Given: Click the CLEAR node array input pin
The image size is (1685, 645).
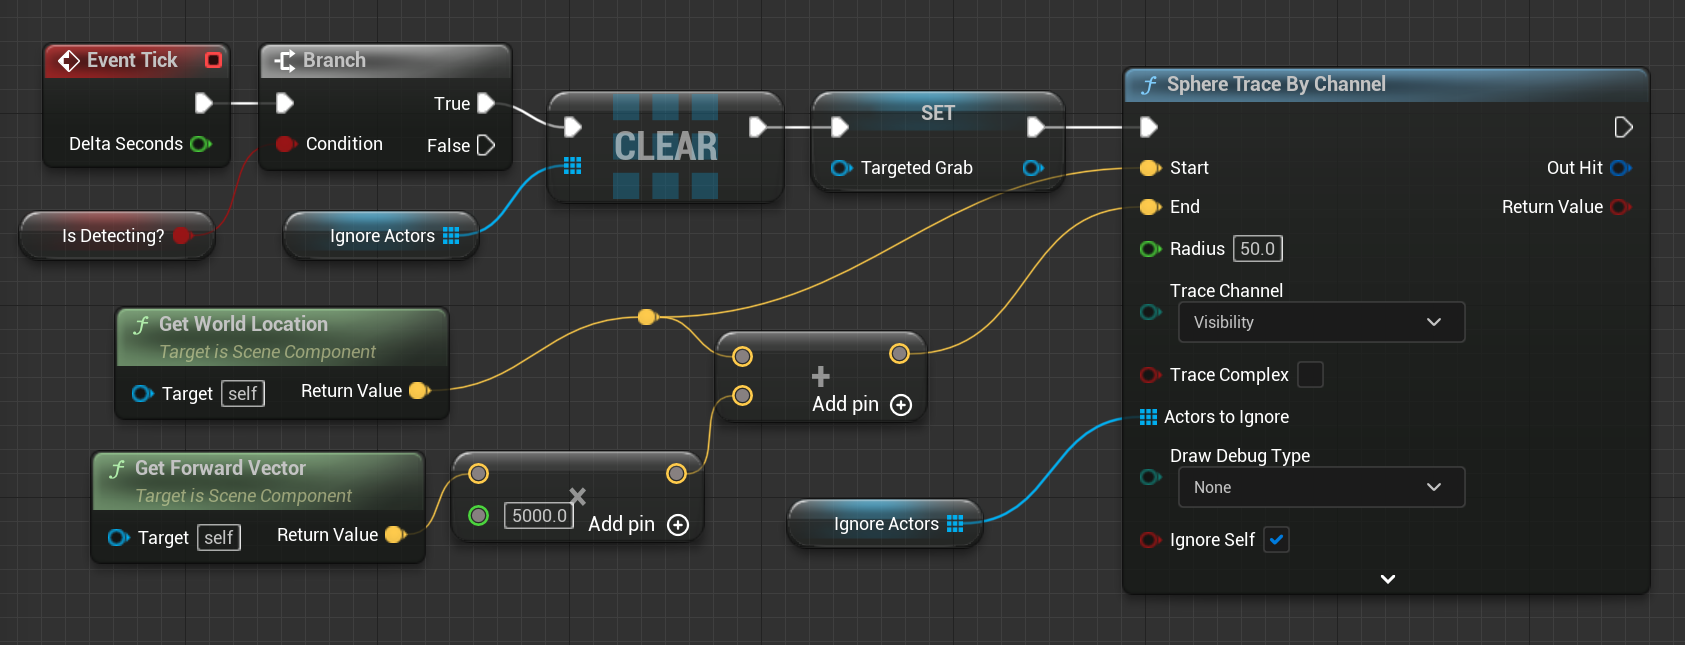Looking at the screenshot, I should (x=572, y=165).
